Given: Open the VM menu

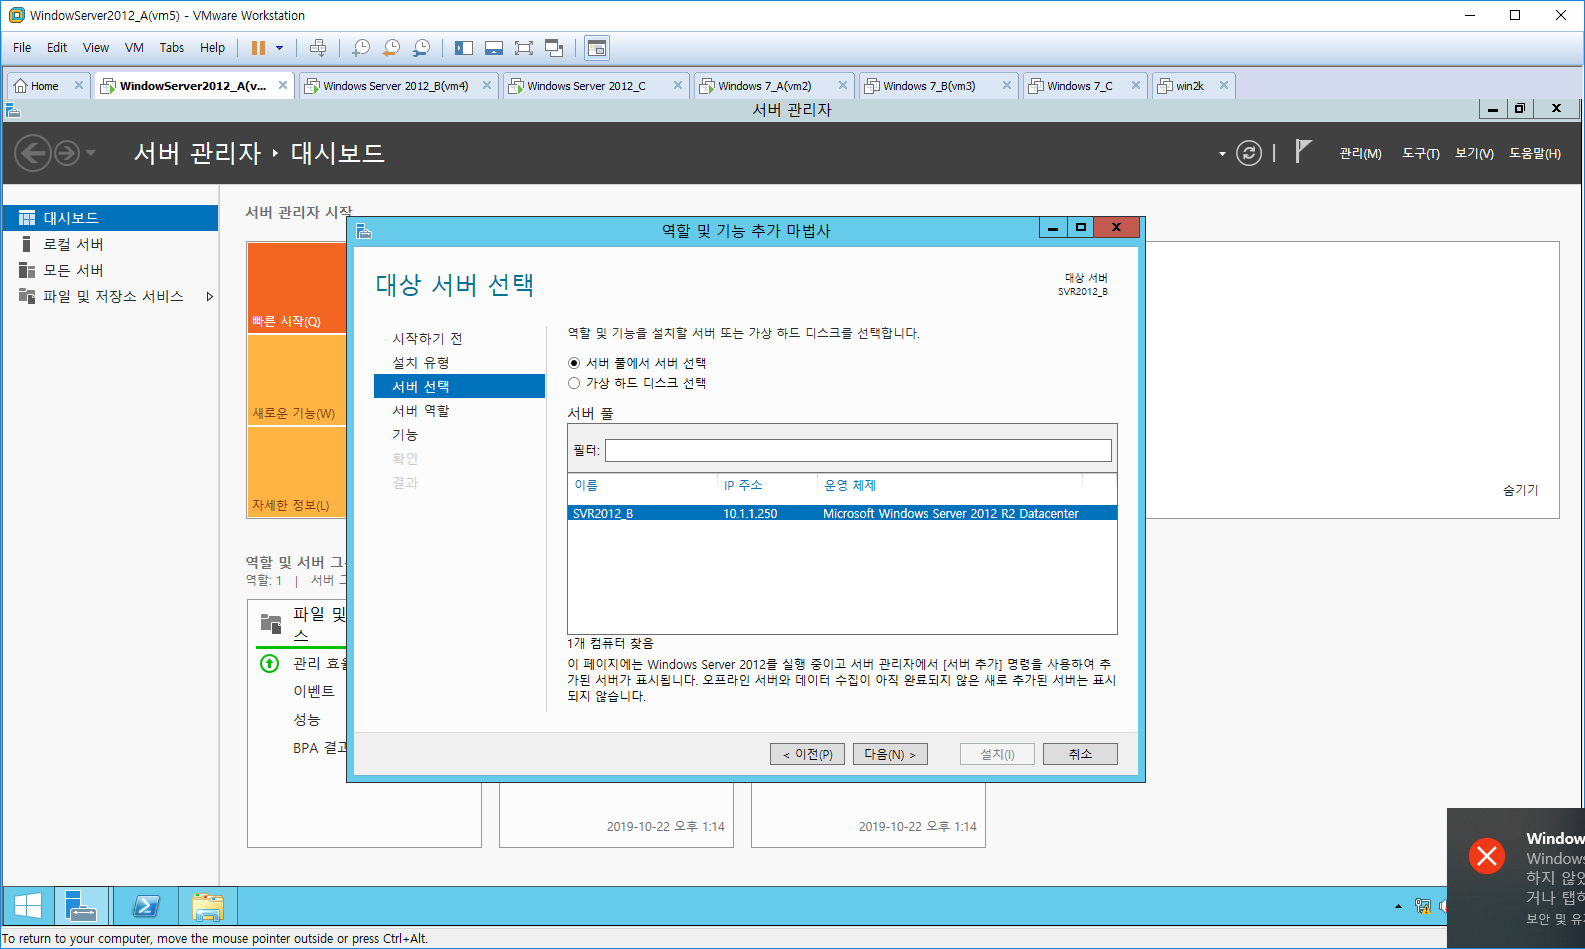Looking at the screenshot, I should (134, 48).
